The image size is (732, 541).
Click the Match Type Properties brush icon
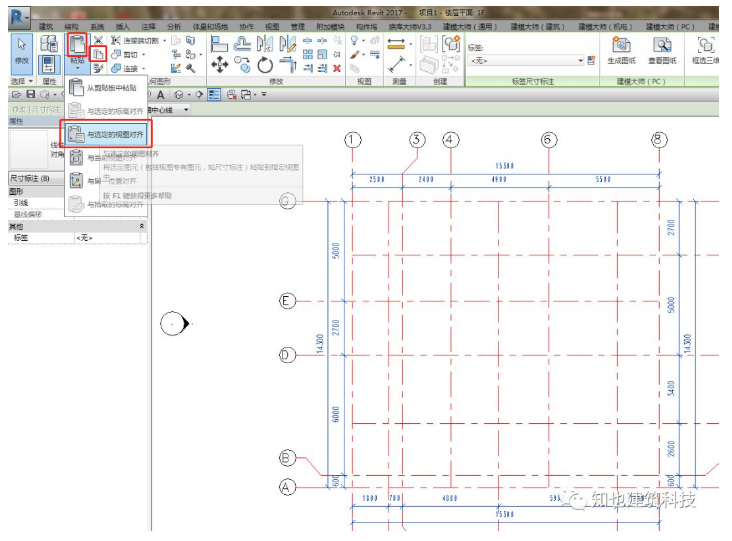point(98,68)
